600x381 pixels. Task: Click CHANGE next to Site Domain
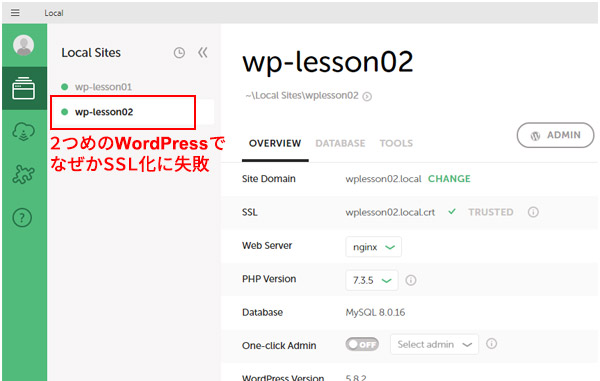(449, 179)
